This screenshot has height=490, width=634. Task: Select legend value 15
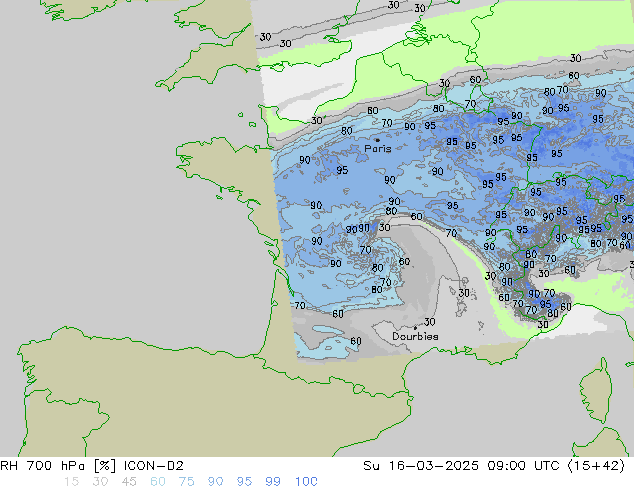pos(72,482)
